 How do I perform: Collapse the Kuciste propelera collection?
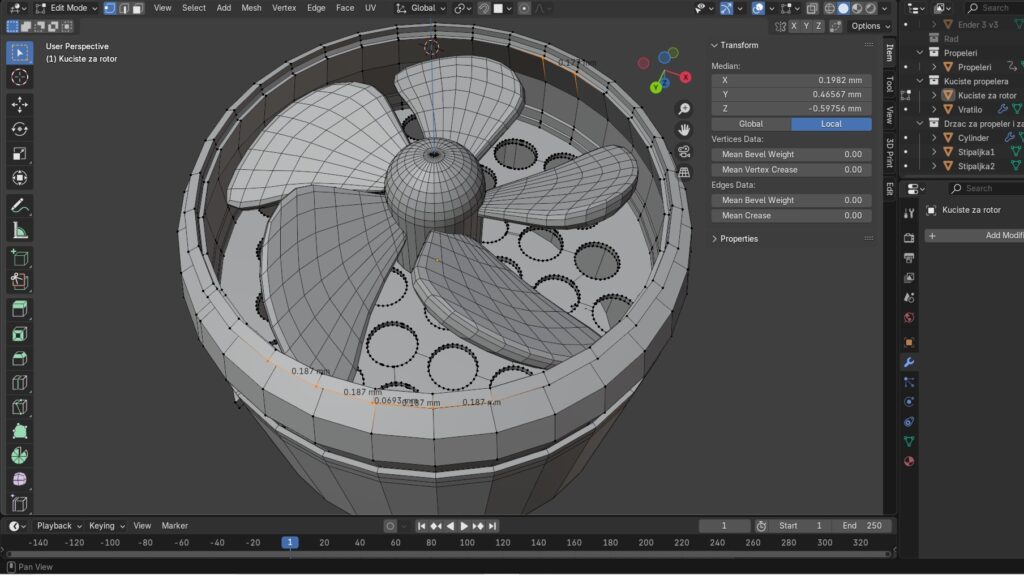tap(920, 81)
